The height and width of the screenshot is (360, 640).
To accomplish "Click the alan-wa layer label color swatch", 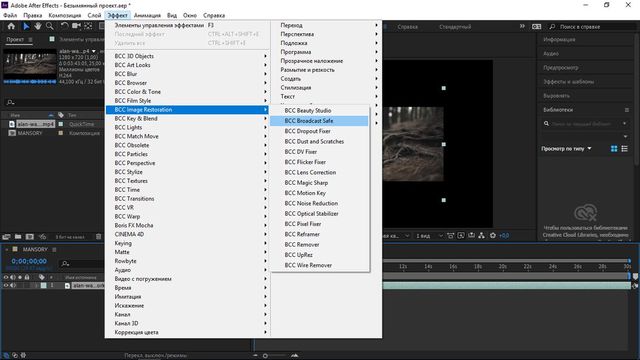I will 43,285.
